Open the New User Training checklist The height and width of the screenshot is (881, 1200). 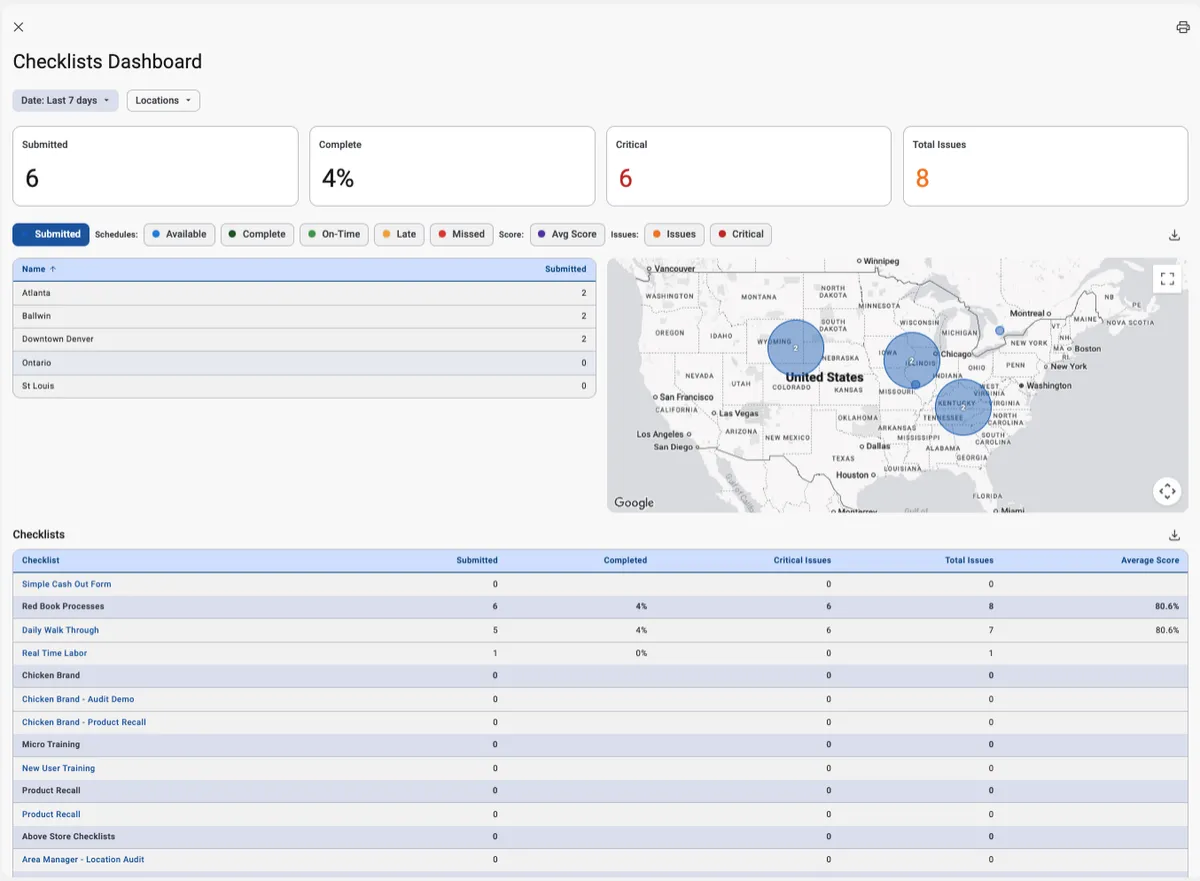(x=58, y=768)
